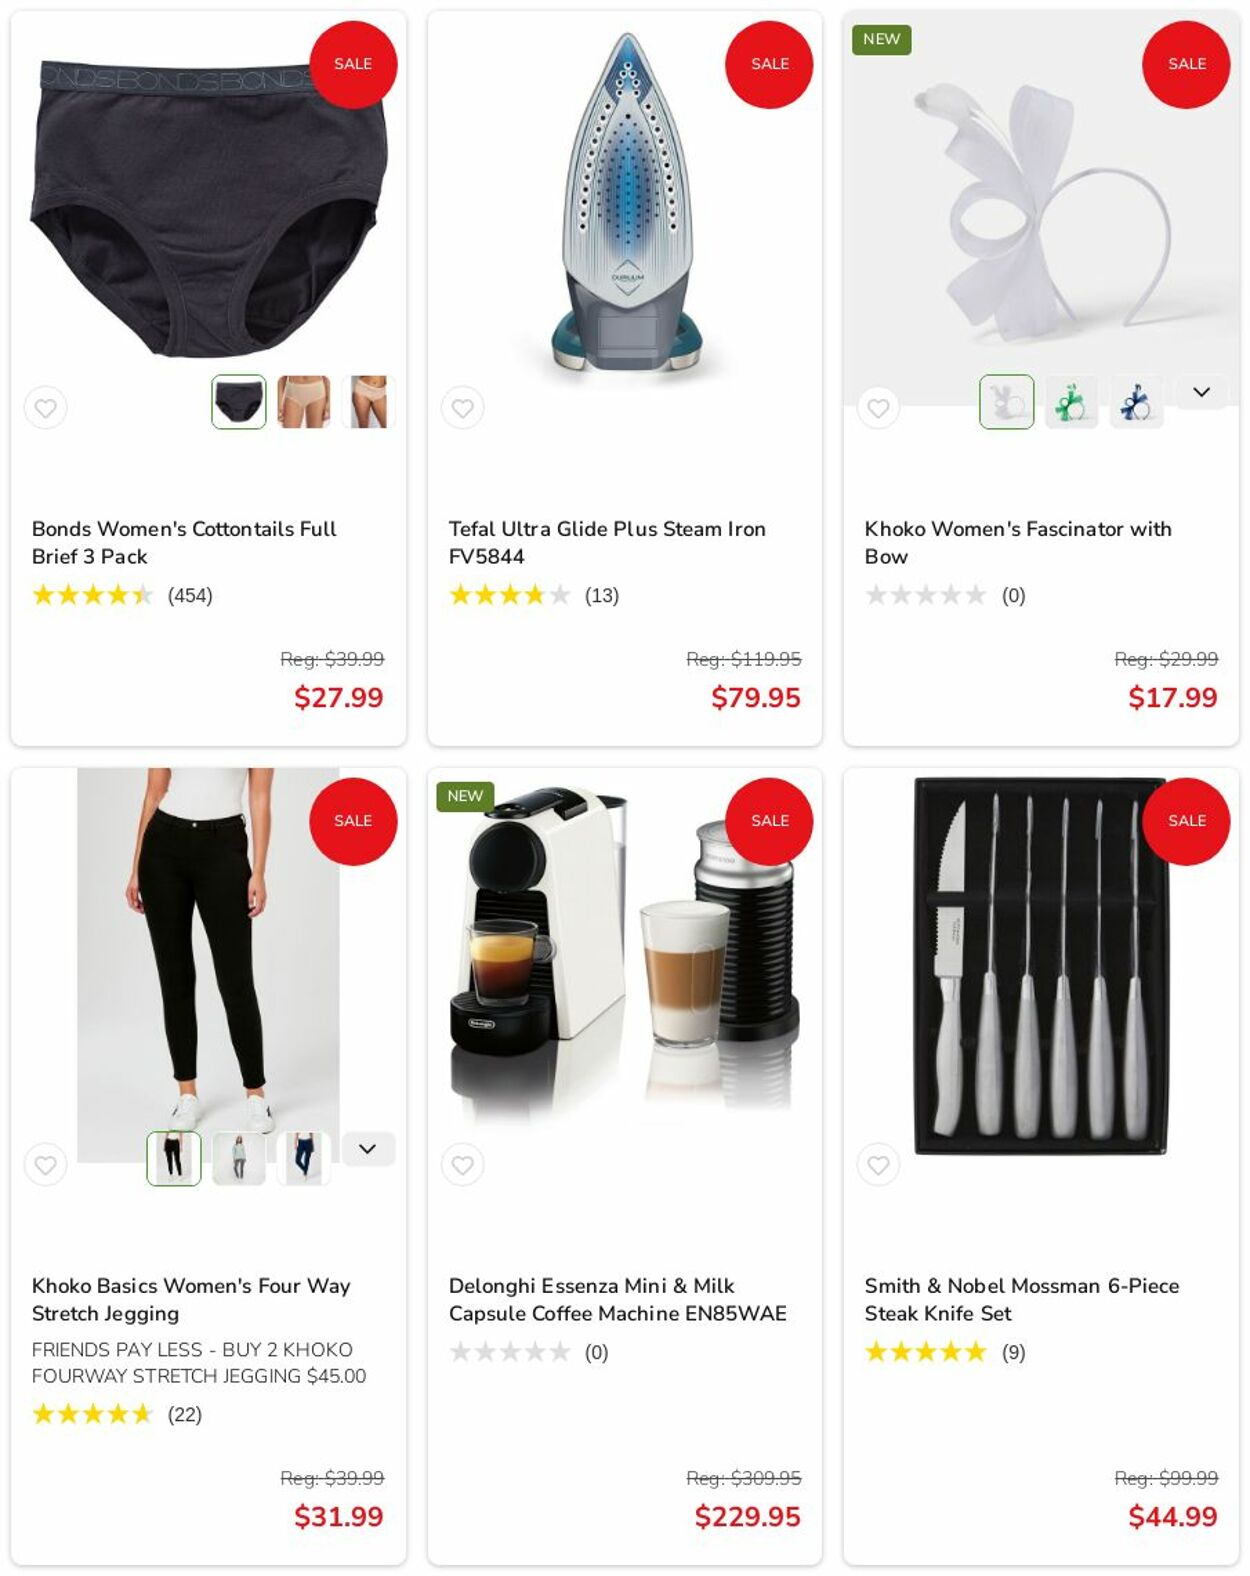Open Smith & Nobel Mossman Knife Set title
Image resolution: width=1250 pixels, height=1576 pixels.
1022,1300
